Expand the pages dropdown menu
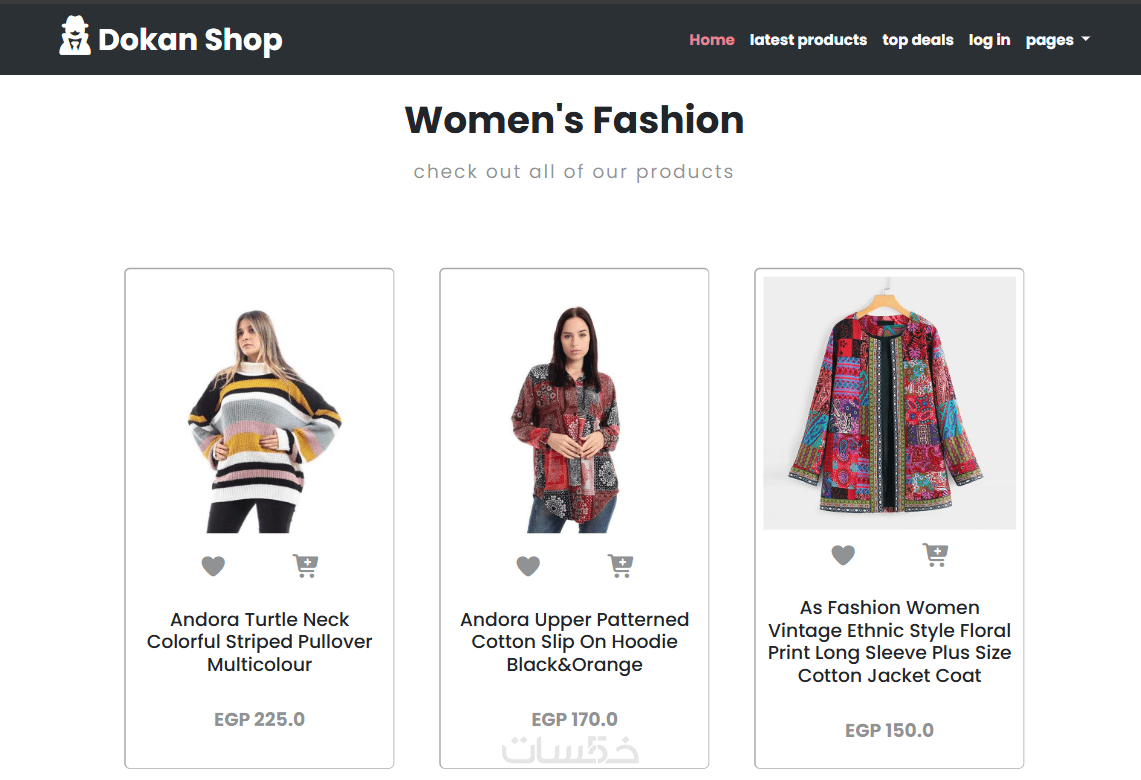Image resolution: width=1141 pixels, height=780 pixels. click(x=1057, y=40)
